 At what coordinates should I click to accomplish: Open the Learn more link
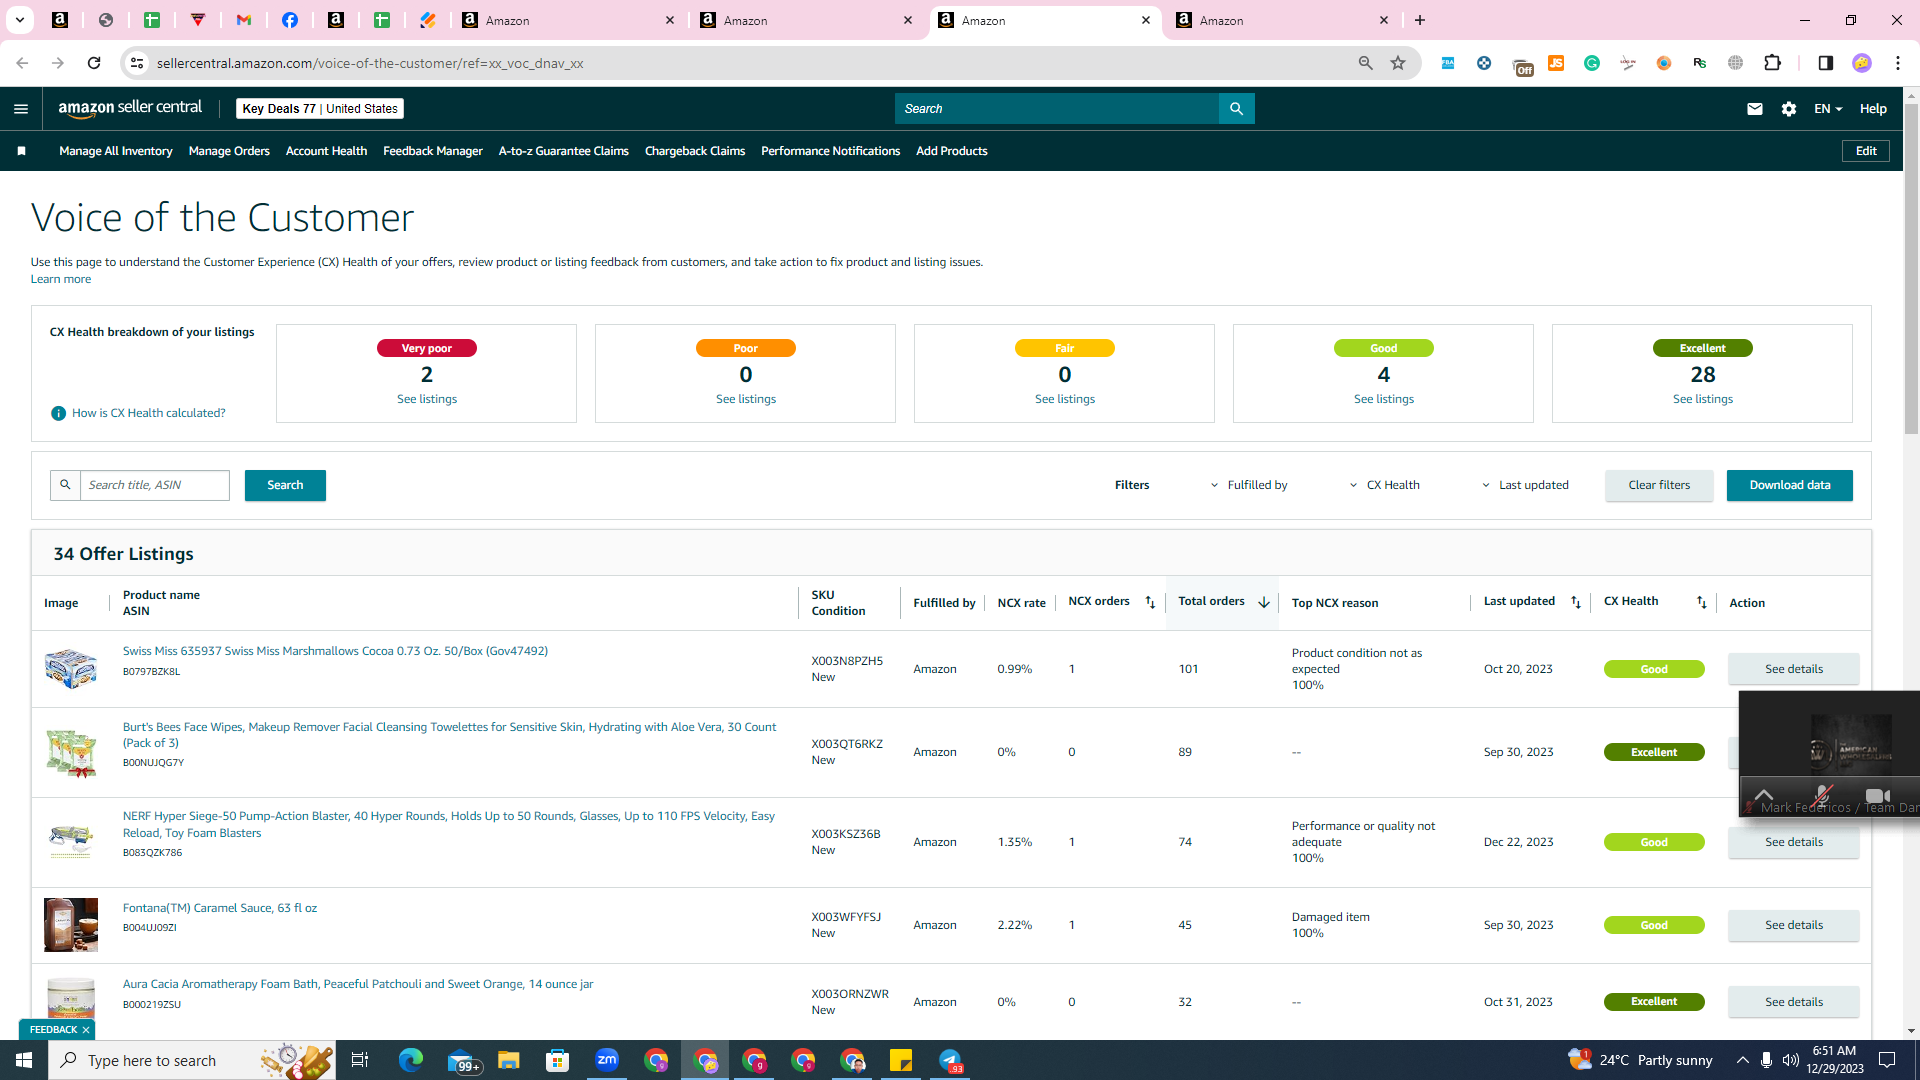pos(61,279)
